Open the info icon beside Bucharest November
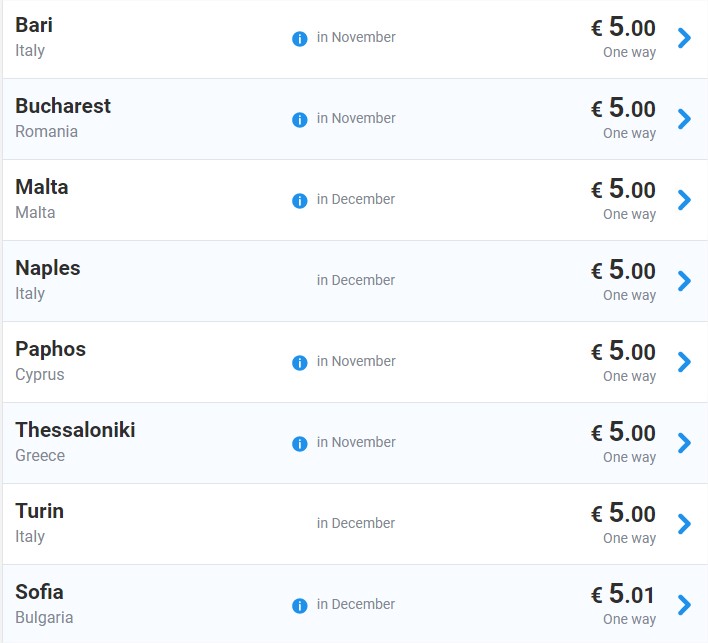This screenshot has height=643, width=708. [x=300, y=120]
